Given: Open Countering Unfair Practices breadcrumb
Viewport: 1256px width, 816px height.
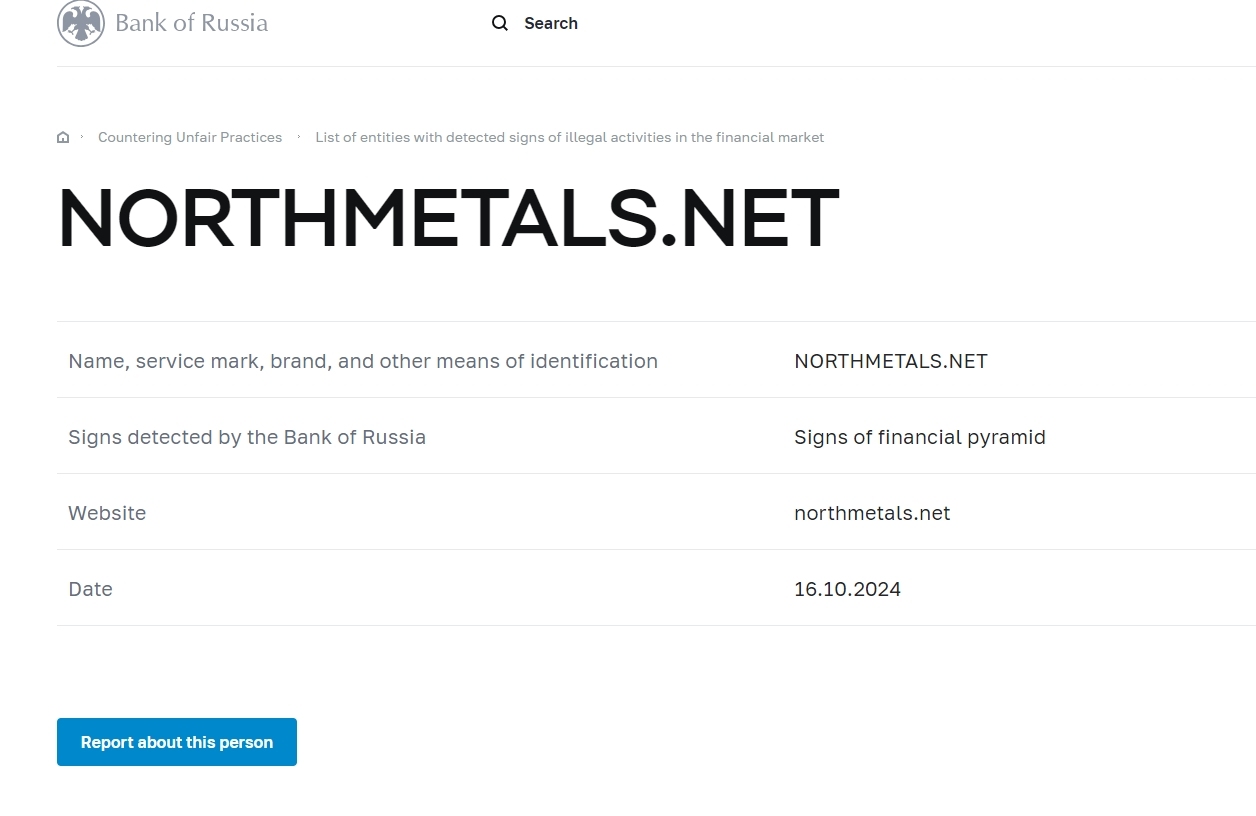Looking at the screenshot, I should [190, 137].
